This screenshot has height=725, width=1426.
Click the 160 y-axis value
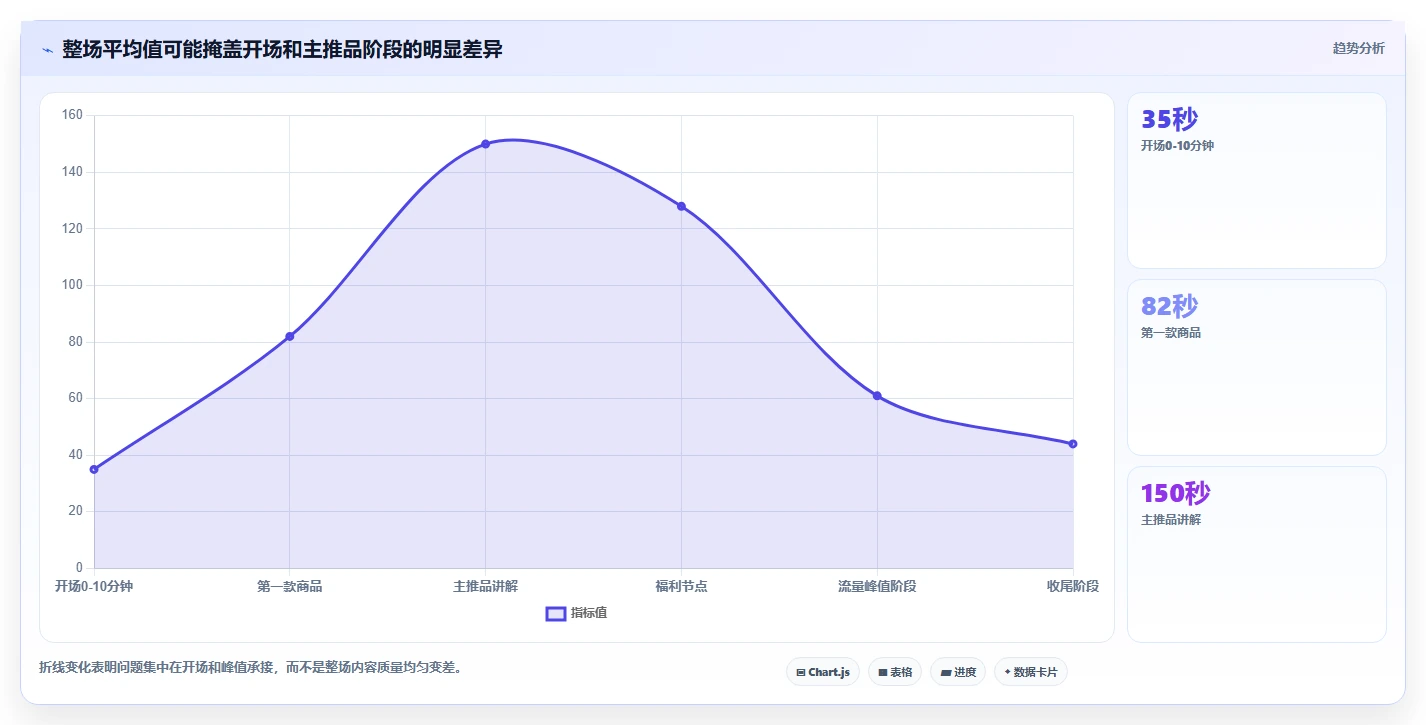(72, 115)
